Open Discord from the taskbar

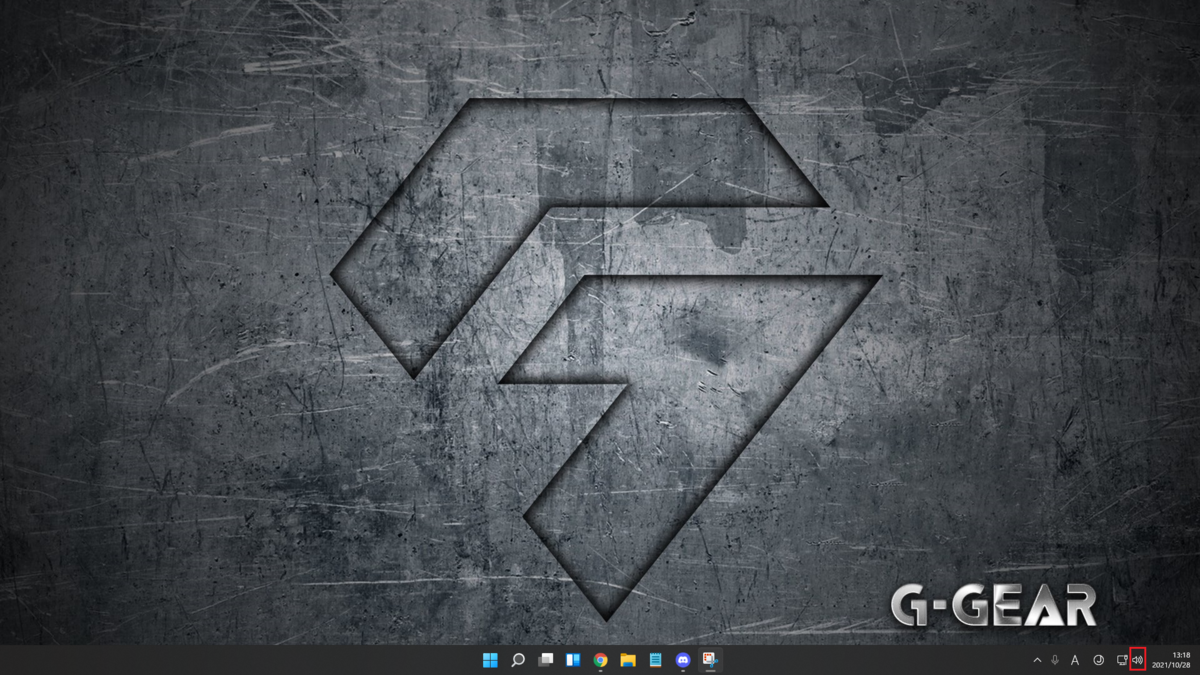coord(683,660)
